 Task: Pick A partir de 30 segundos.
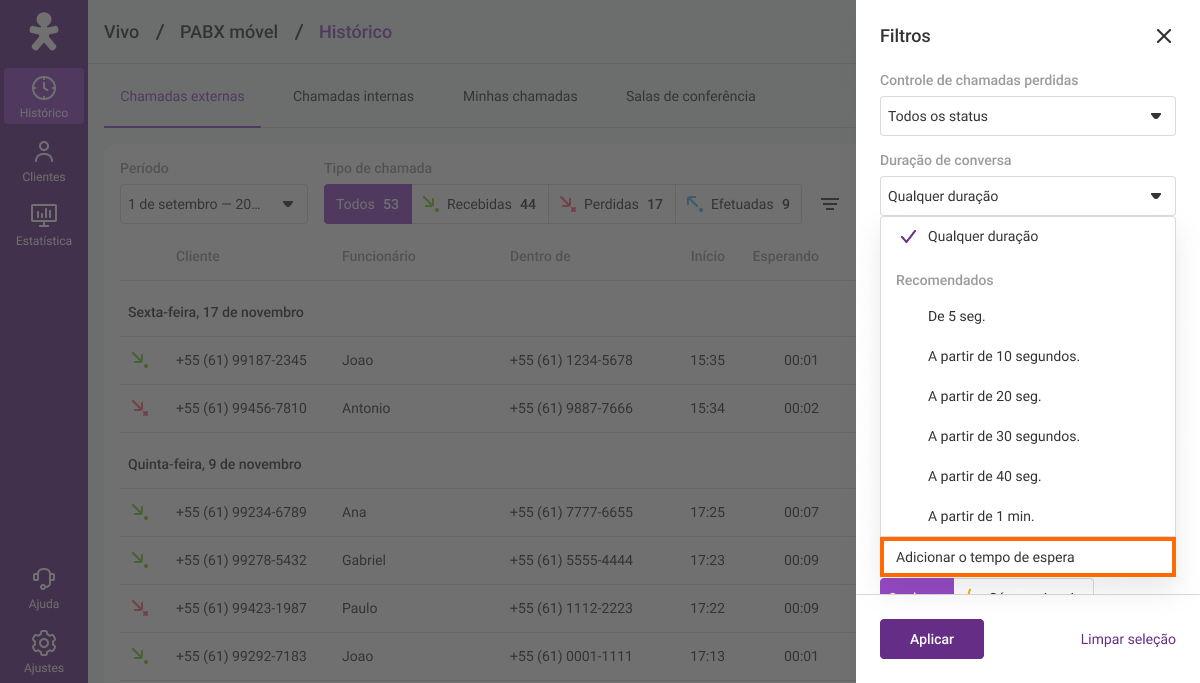tap(1028, 436)
